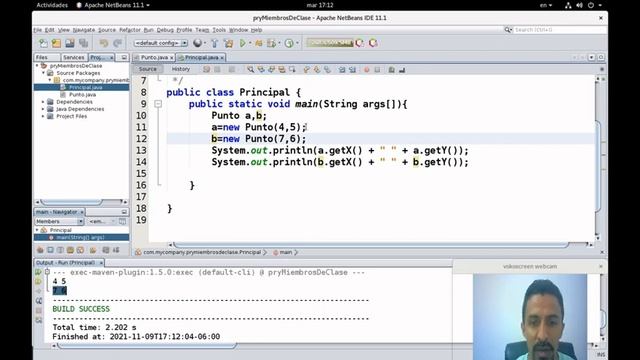The width and height of the screenshot is (640, 360).
Task: Click the New File toolbar icon
Action: click(43, 43)
